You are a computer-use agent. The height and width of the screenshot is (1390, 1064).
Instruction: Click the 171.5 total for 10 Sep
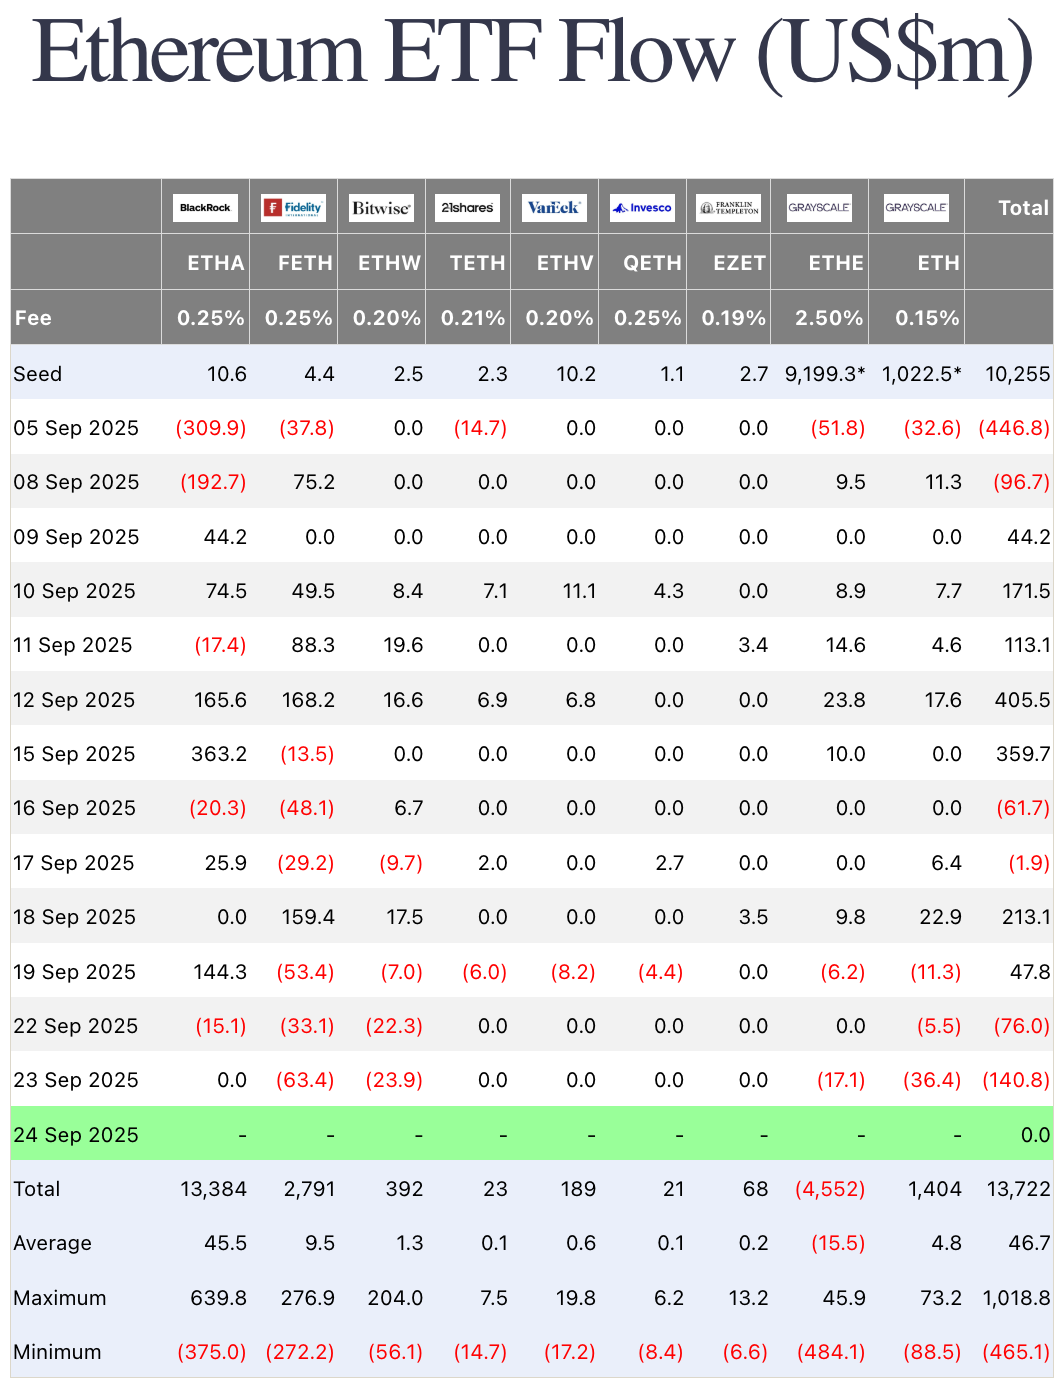pos(1027,591)
